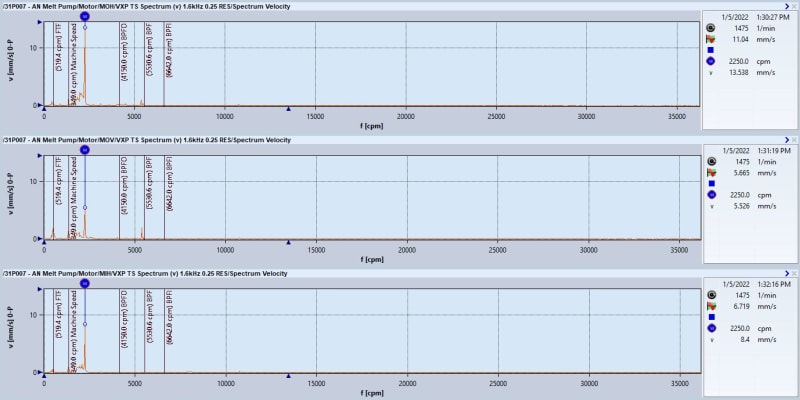This screenshot has width=800, height=400.
Task: Close the MOV spectrum info panel
Action: point(794,140)
